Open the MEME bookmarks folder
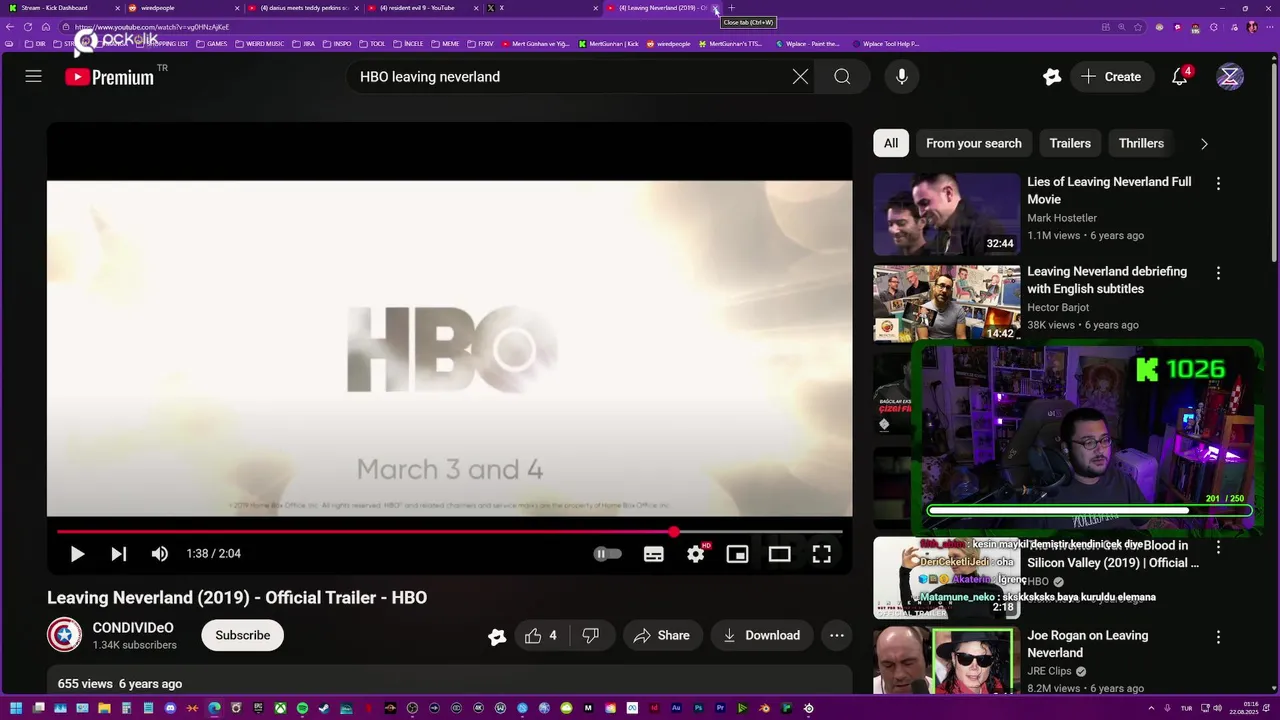This screenshot has height=720, width=1280. pos(445,44)
